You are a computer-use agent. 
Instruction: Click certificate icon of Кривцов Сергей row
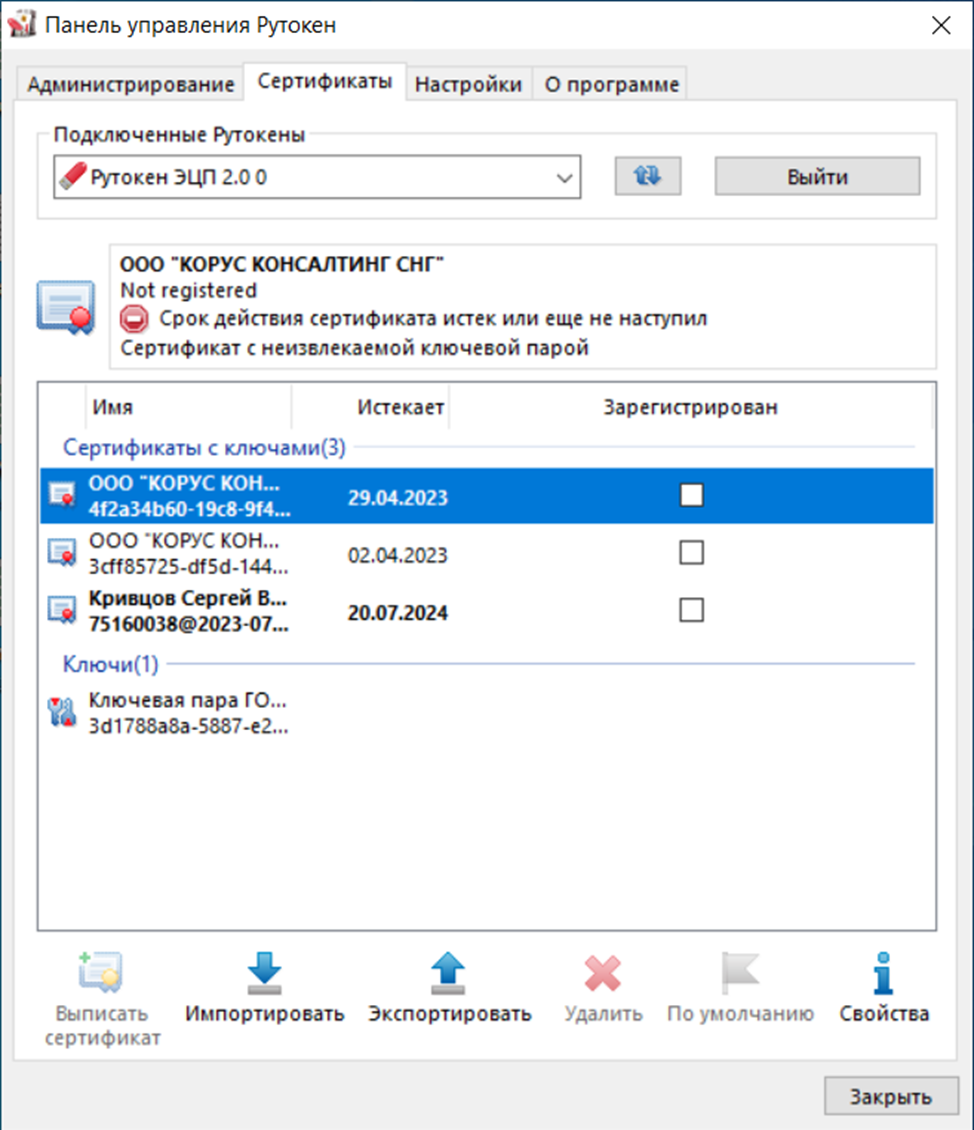[62, 610]
